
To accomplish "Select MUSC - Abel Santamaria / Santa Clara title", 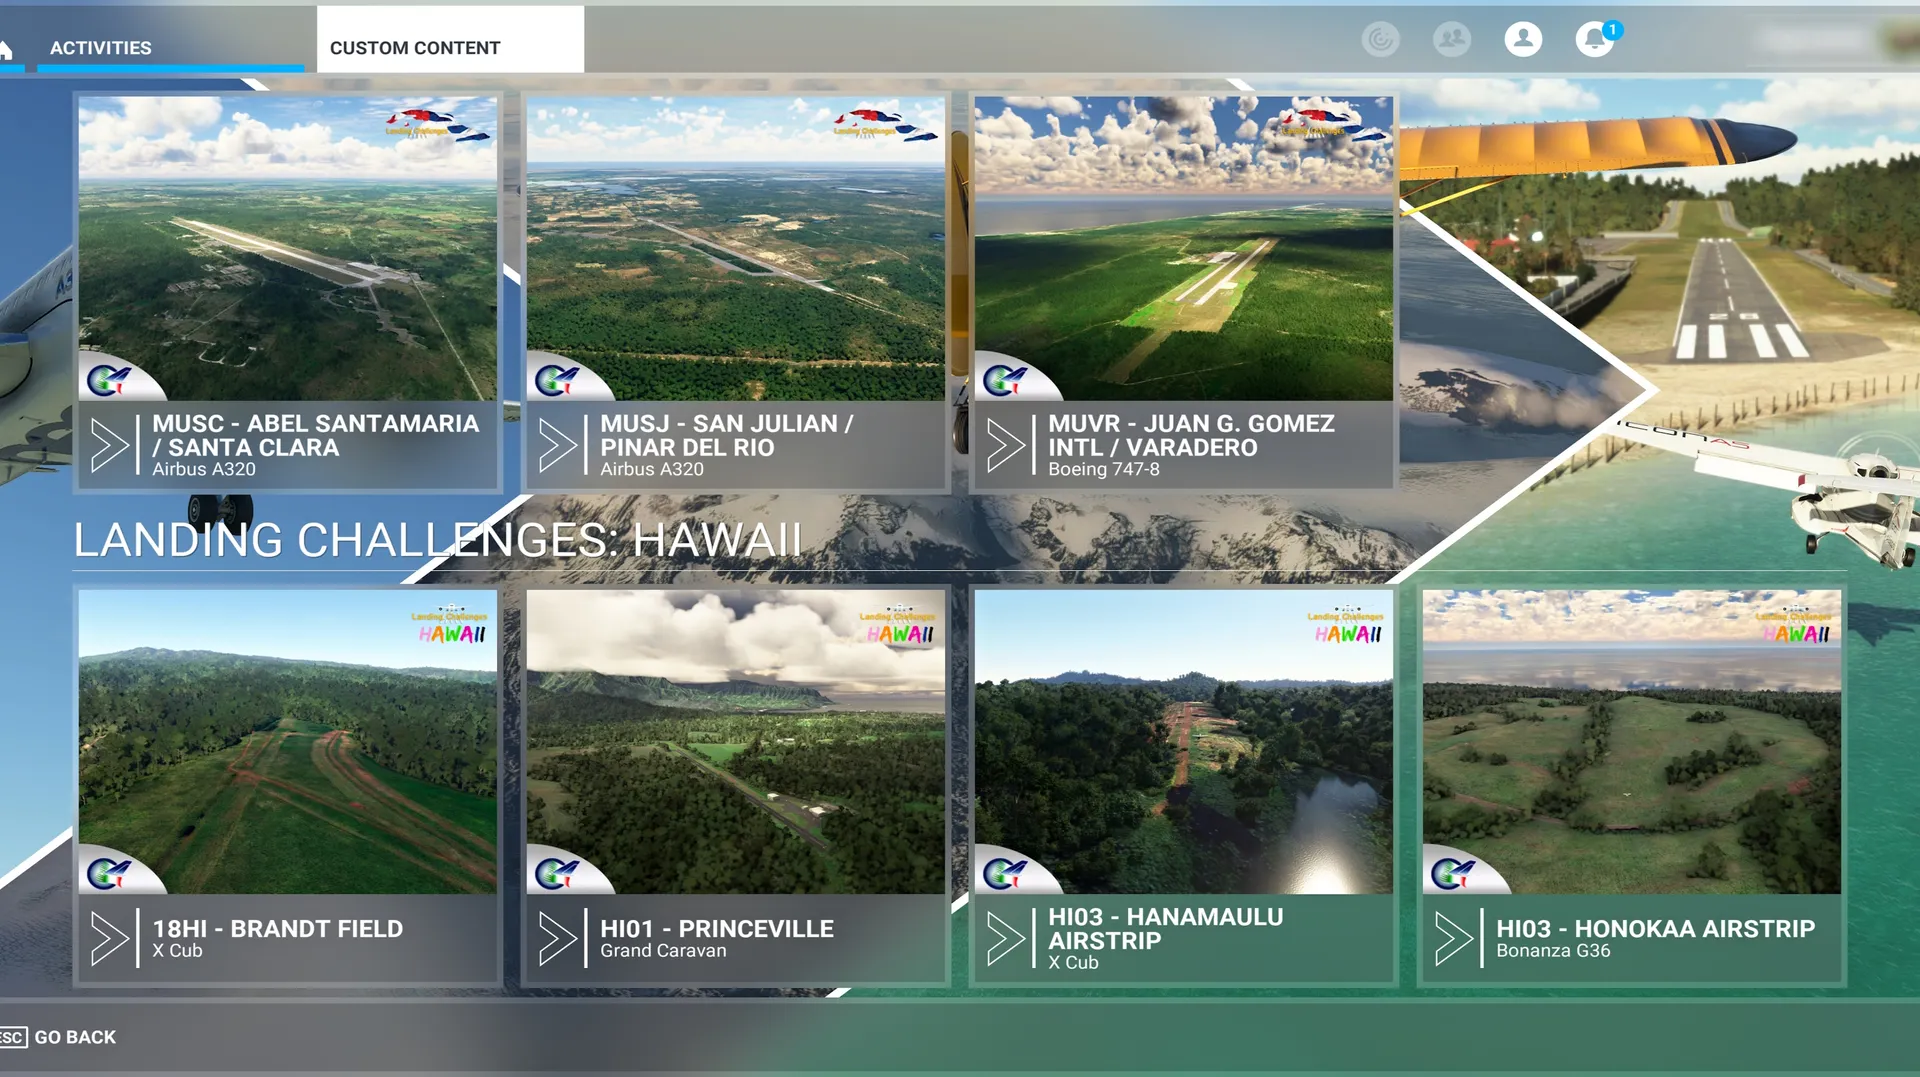I will pos(315,435).
